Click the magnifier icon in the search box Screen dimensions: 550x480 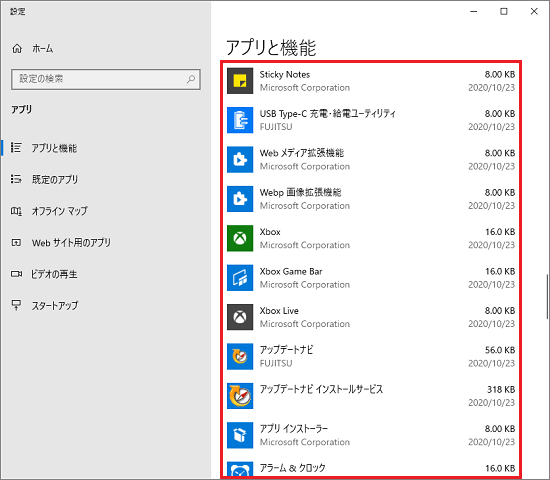[x=191, y=79]
